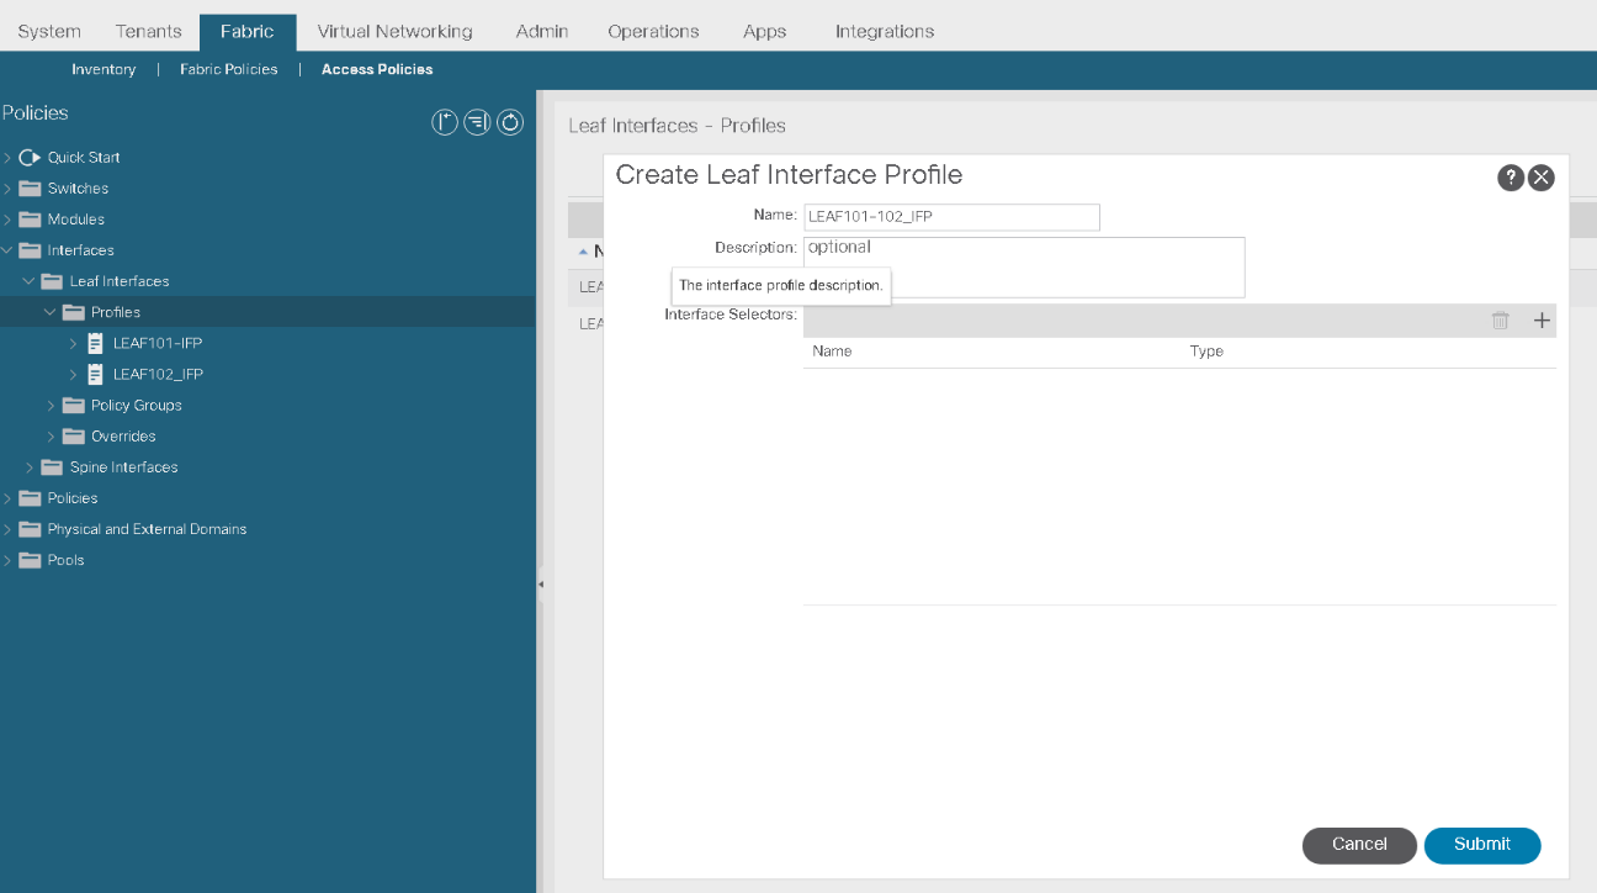The width and height of the screenshot is (1597, 893).
Task: Open help for Create Leaf Interface Profile
Action: coord(1510,177)
